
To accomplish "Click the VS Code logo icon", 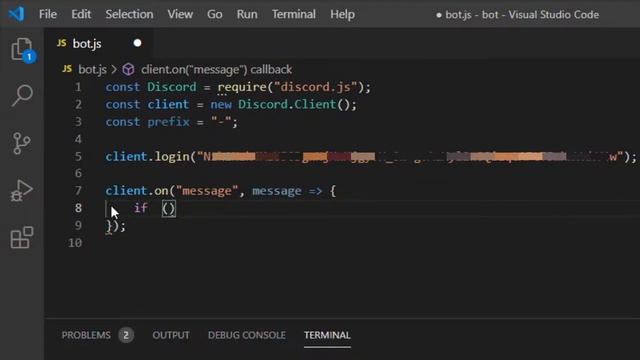I will (x=16, y=14).
